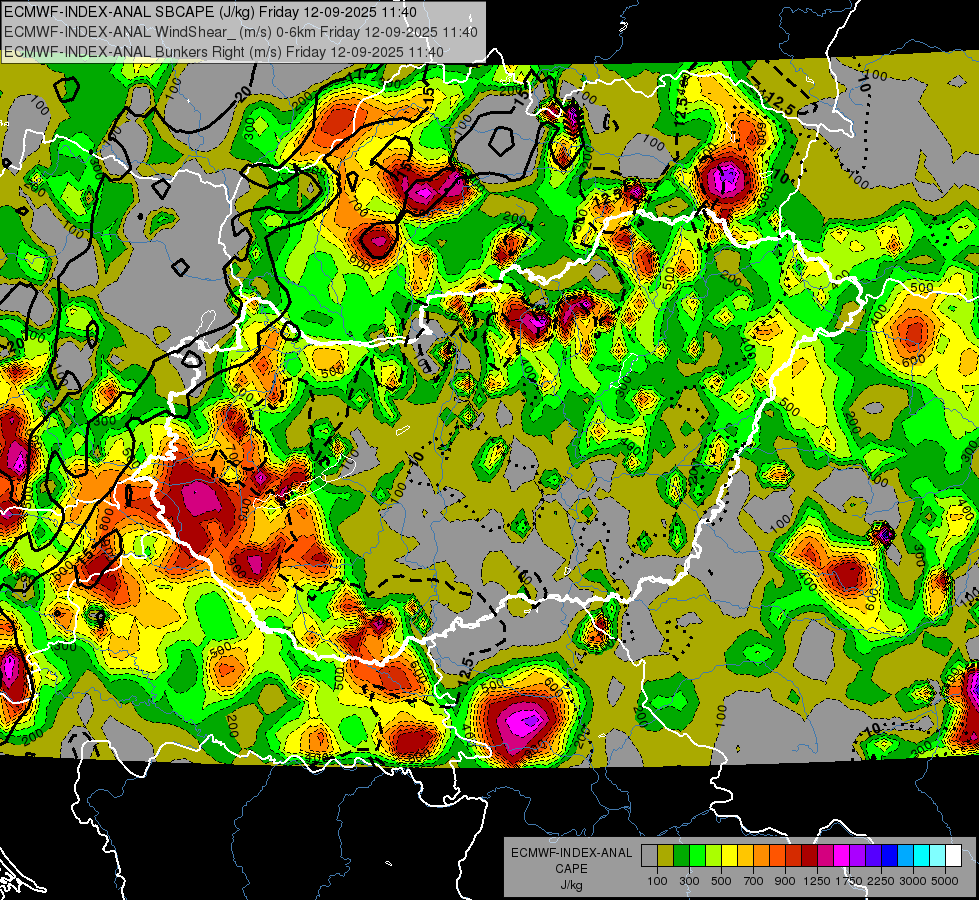979x900 pixels.
Task: Click the brick red legend swatch right of 900
Action: tap(794, 856)
